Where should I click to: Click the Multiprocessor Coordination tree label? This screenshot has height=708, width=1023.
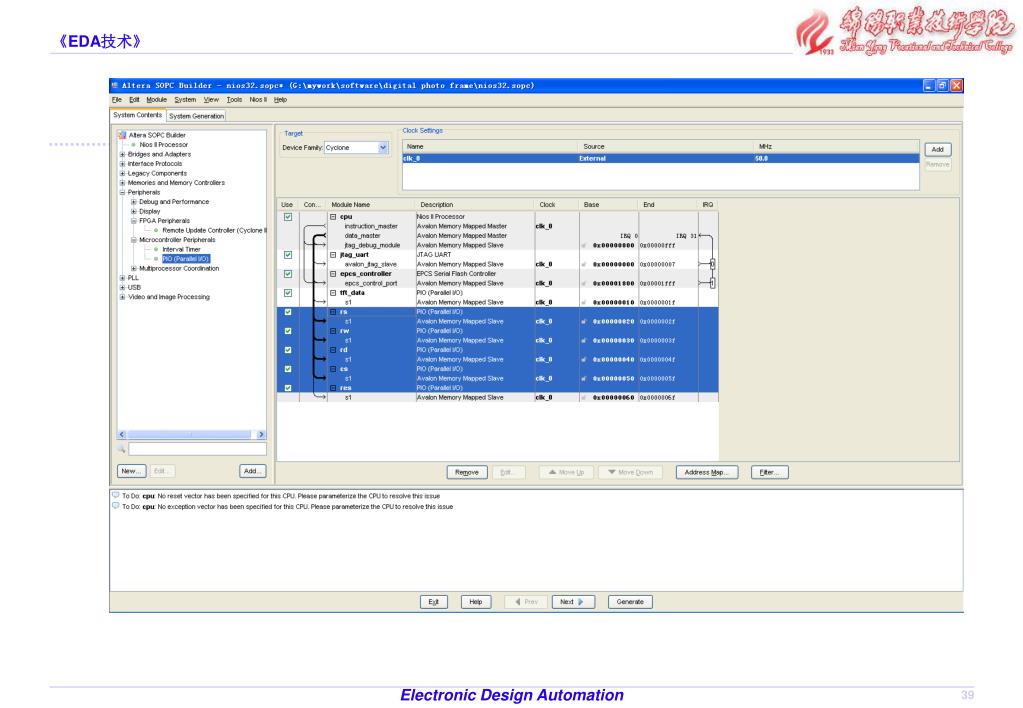(x=179, y=268)
